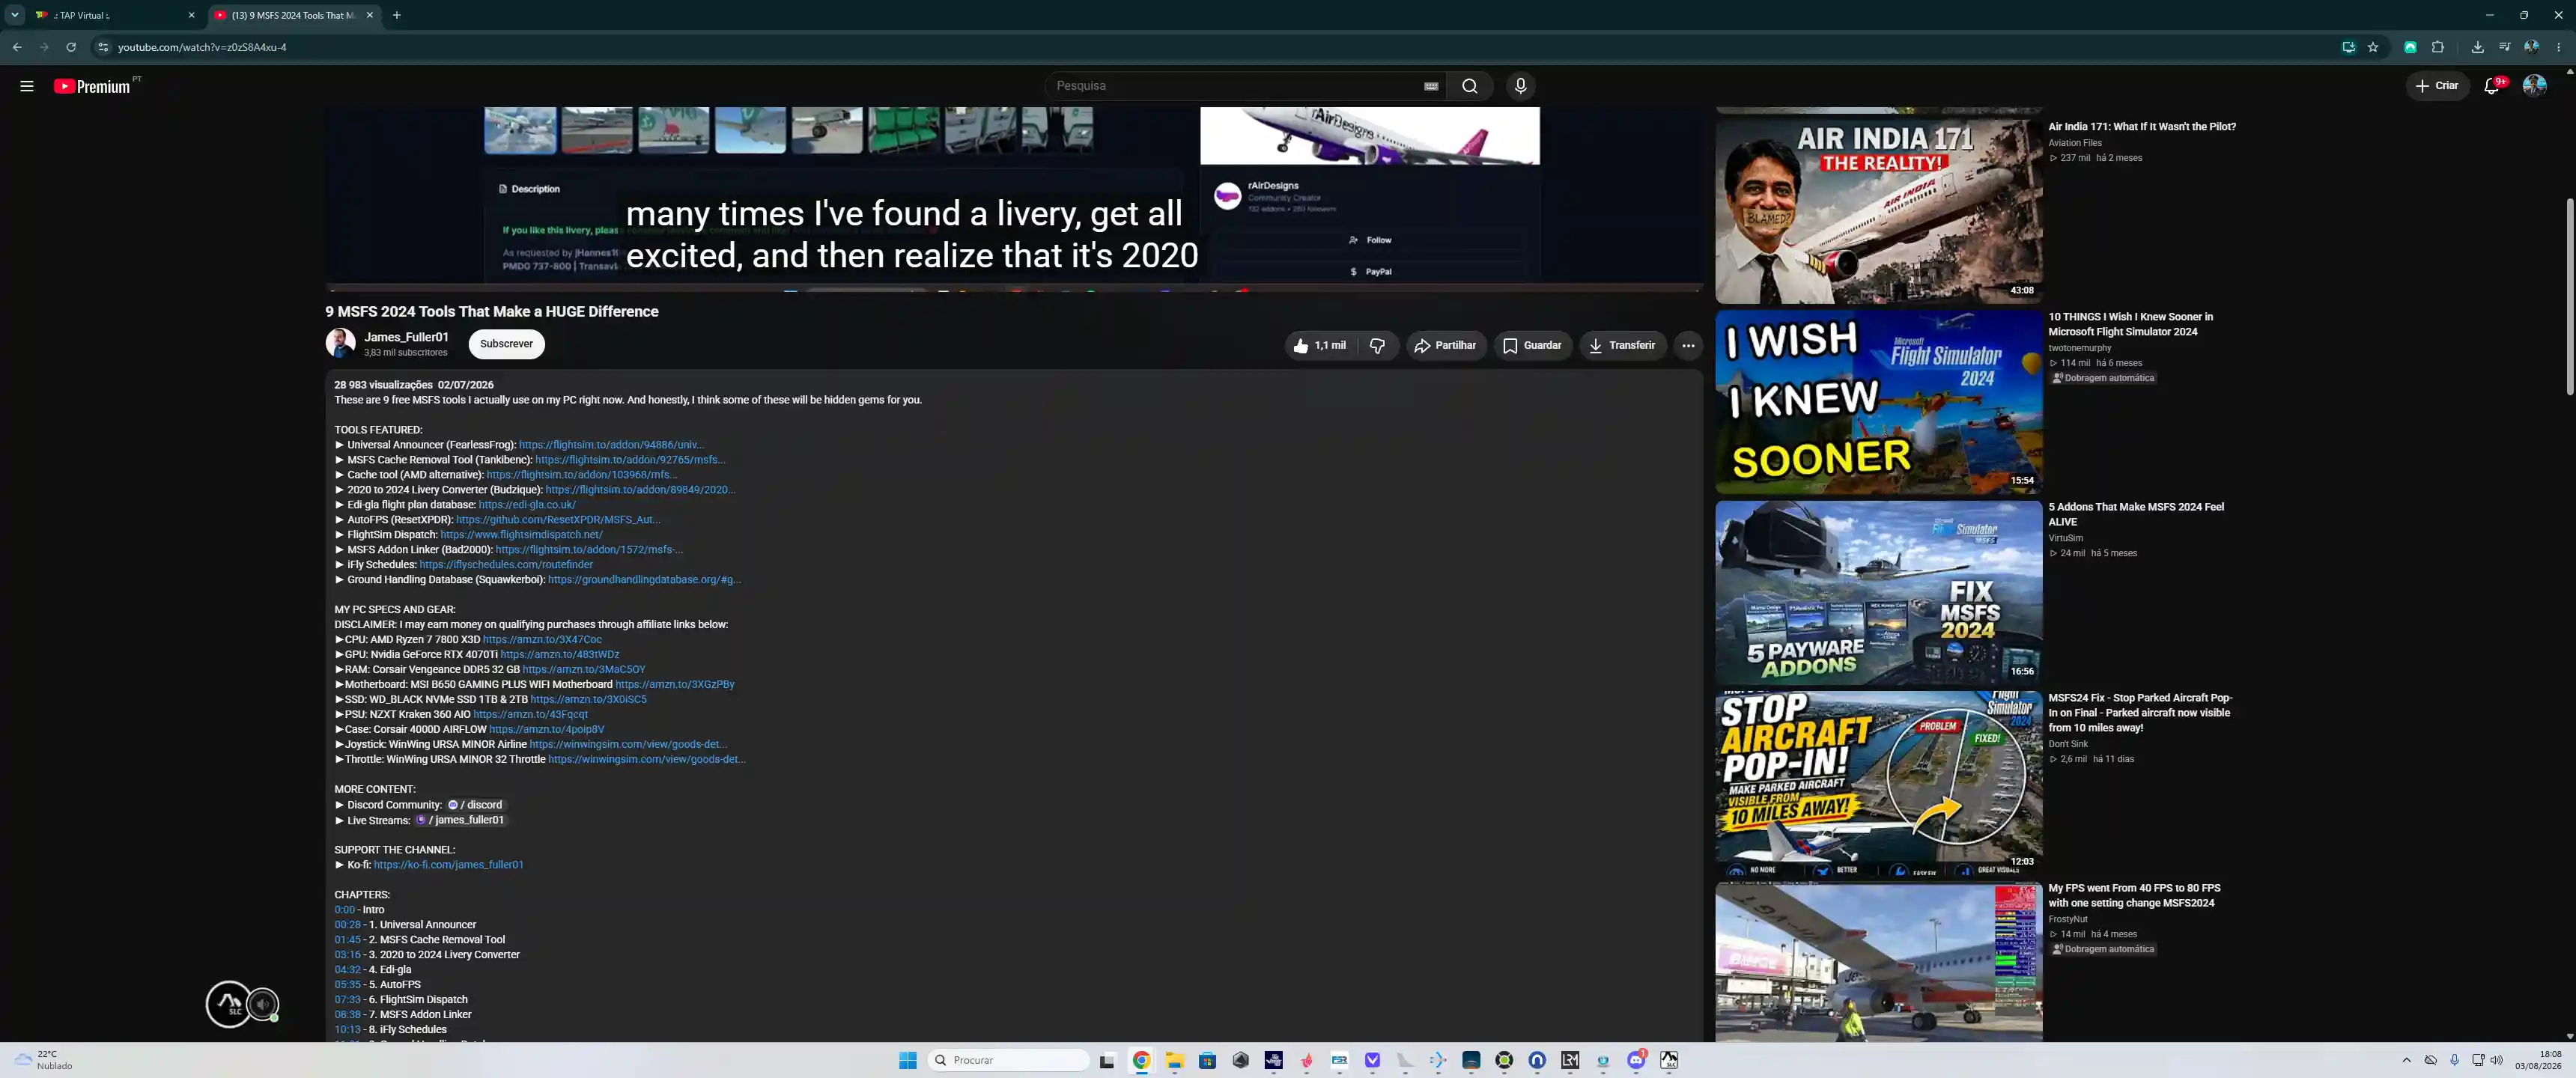Open the green extension icon in toolbar
The image size is (2576, 1078).
(x=2410, y=47)
